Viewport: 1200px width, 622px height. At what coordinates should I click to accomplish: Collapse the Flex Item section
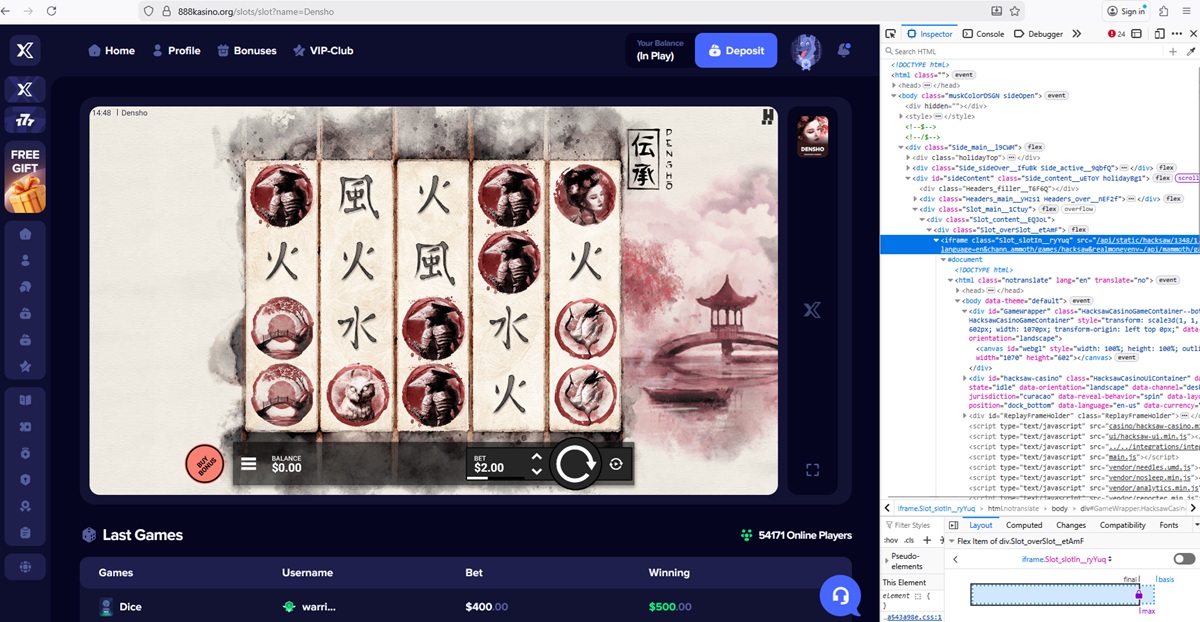950,541
